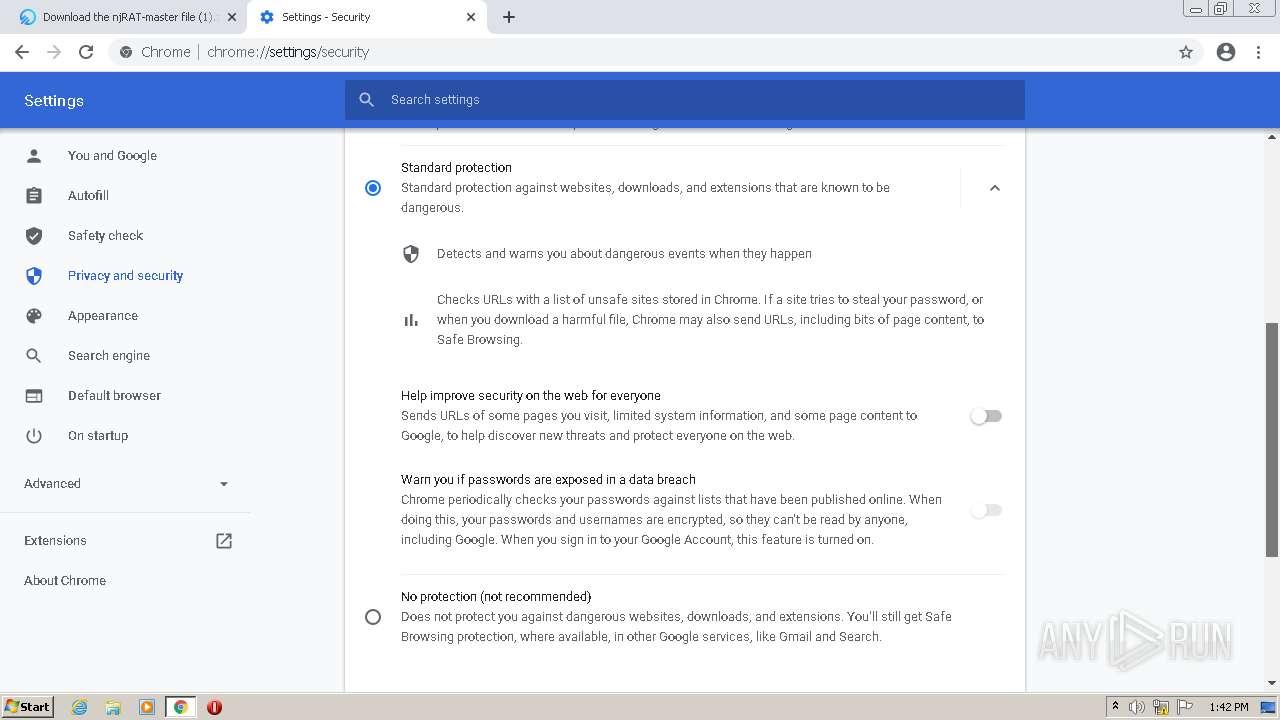Click the palette icon beside Appearance
Viewport: 1280px width, 720px height.
(x=34, y=315)
